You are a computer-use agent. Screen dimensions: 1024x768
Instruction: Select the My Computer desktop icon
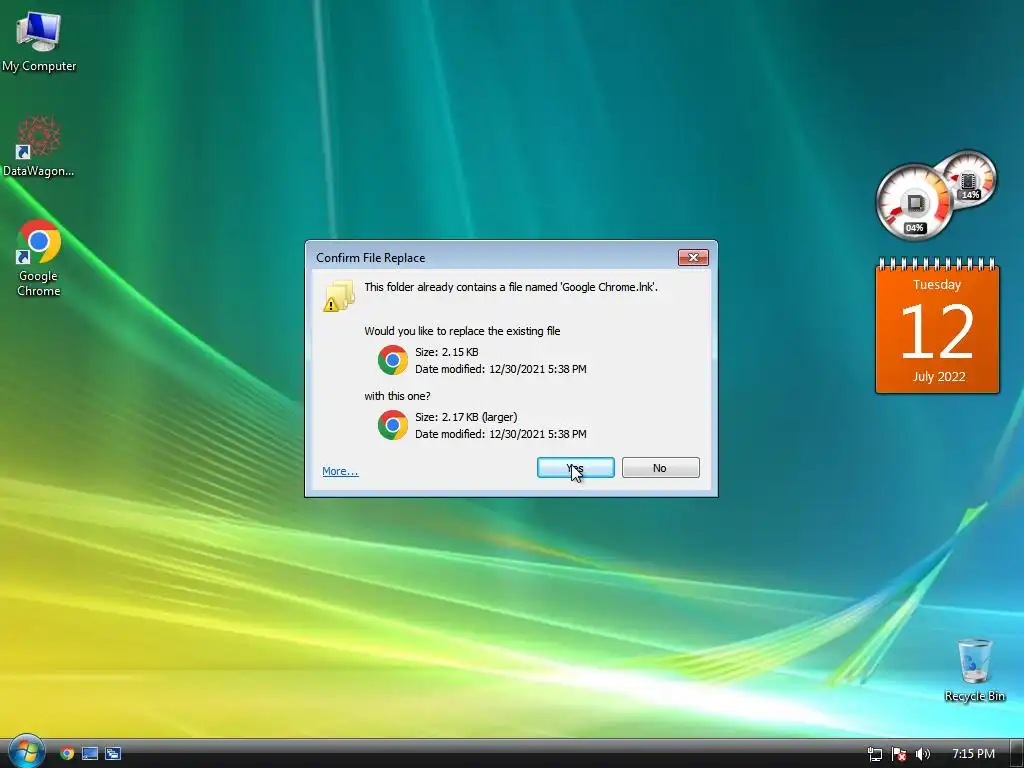pyautogui.click(x=39, y=42)
